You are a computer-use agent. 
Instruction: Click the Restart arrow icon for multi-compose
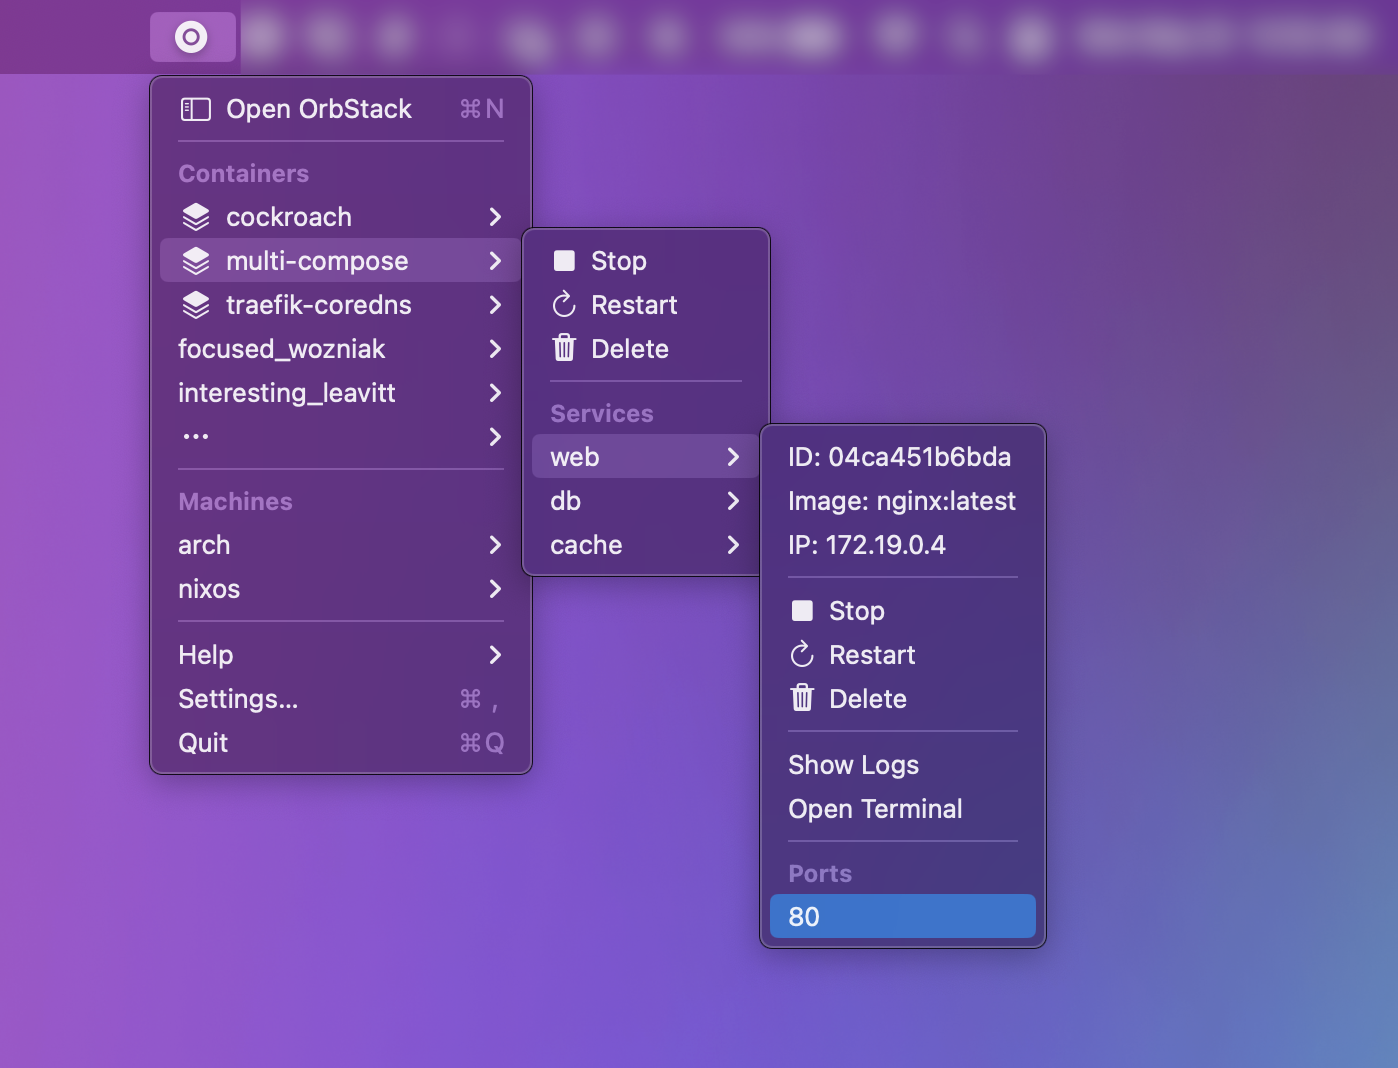click(565, 304)
